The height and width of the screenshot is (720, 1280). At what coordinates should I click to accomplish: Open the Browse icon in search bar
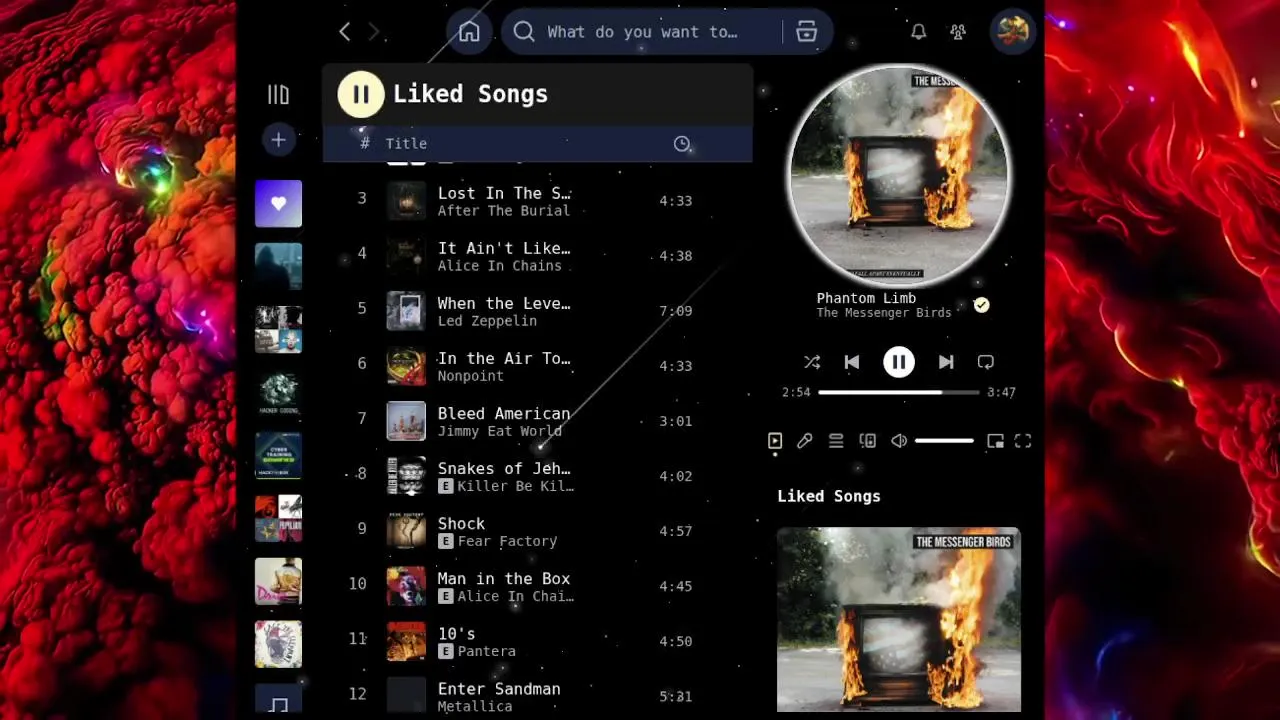click(x=807, y=32)
